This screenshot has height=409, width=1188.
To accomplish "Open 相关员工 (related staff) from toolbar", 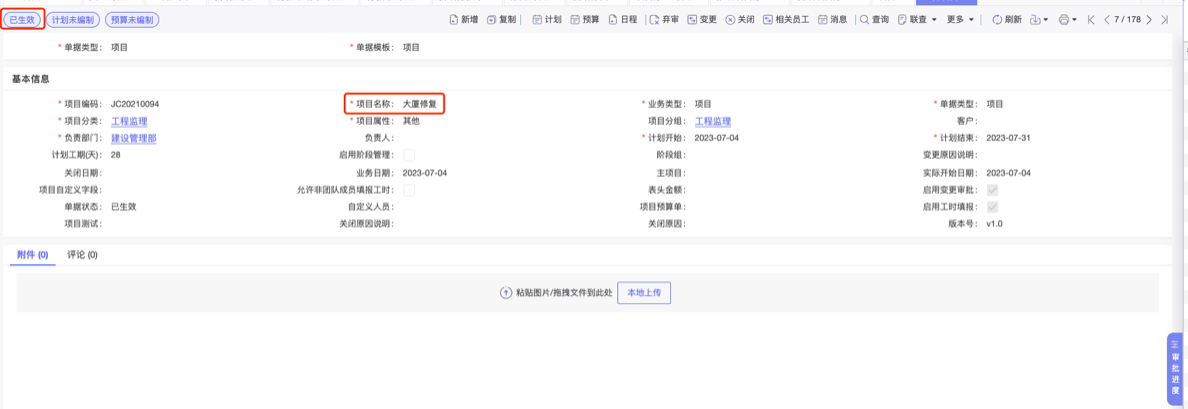I will [786, 20].
